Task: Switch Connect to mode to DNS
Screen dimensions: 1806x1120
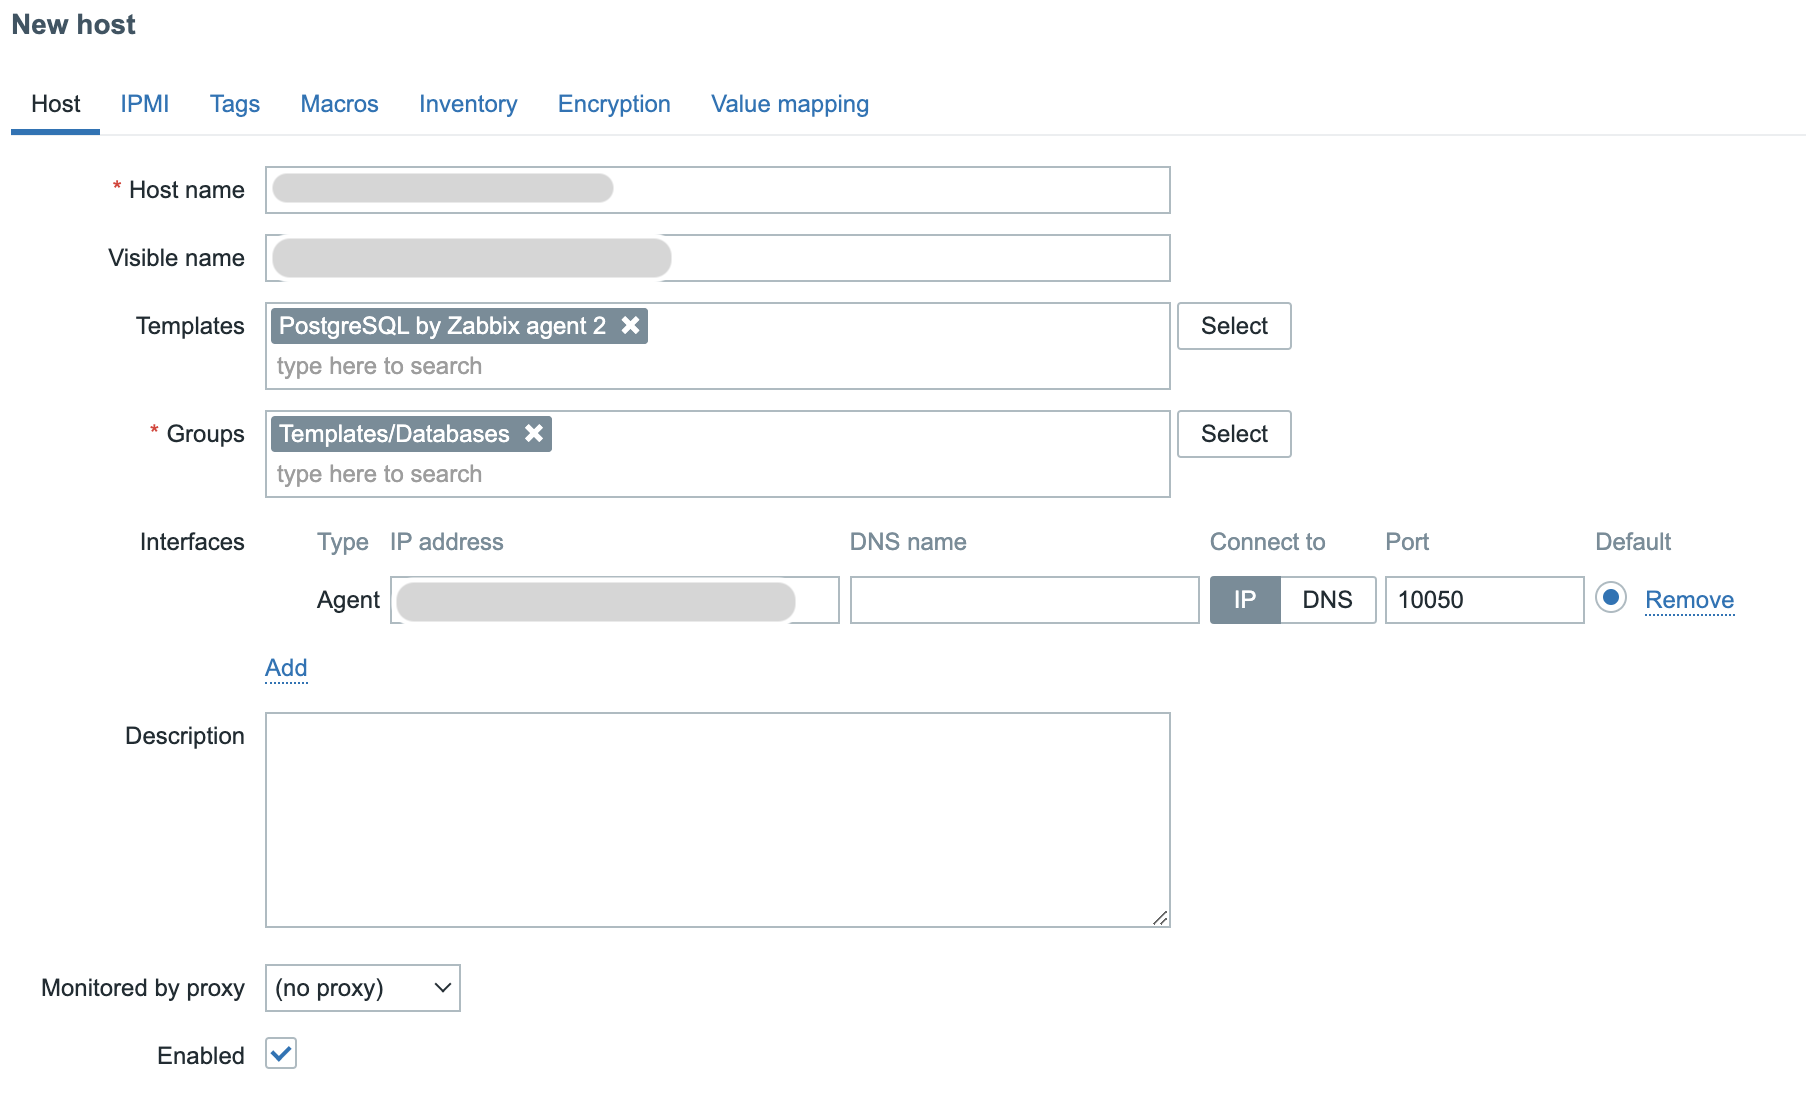Action: coord(1327,600)
